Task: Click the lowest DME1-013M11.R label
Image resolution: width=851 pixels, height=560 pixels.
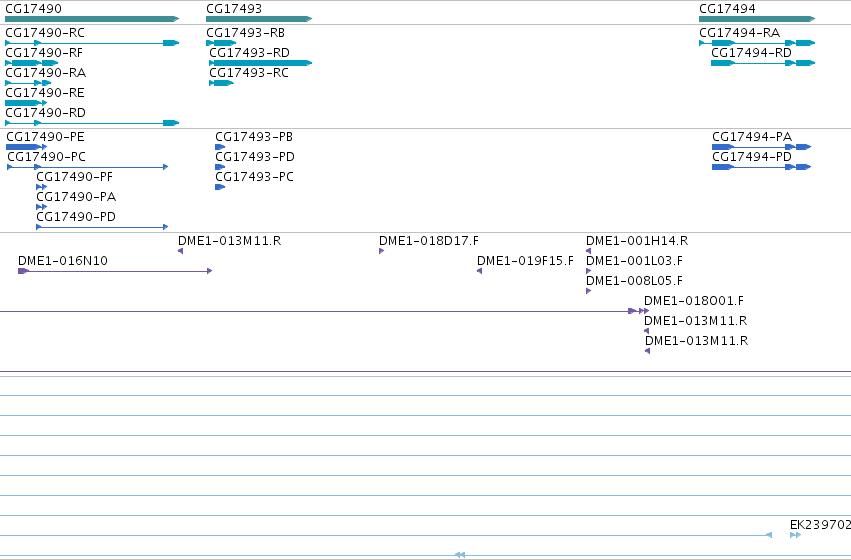Action: pos(696,341)
